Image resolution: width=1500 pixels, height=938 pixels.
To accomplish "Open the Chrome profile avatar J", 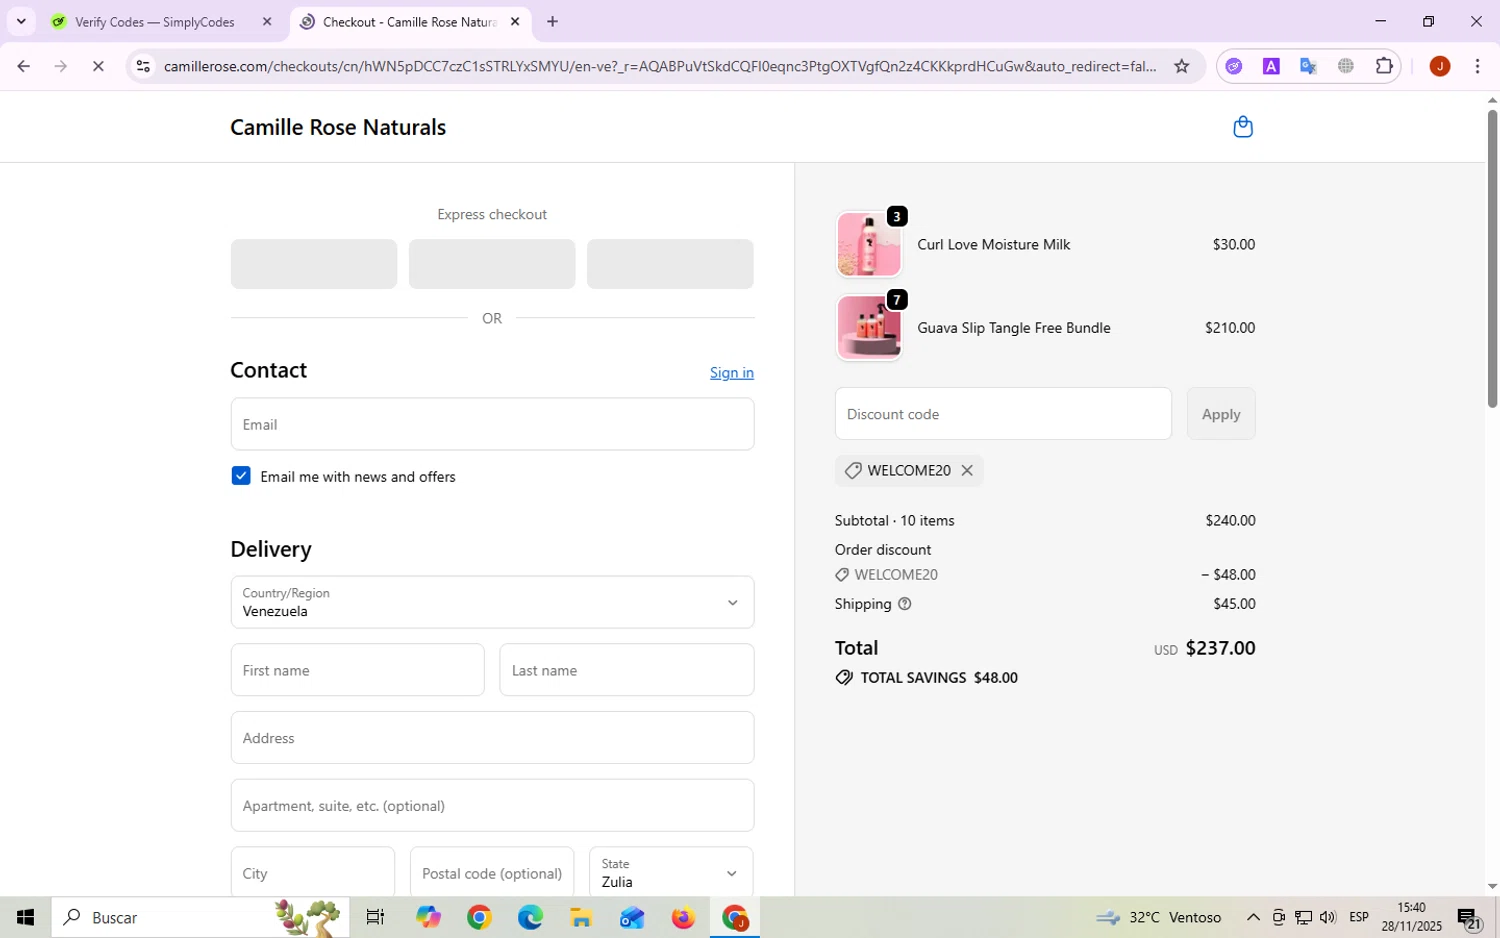I will coord(1440,66).
